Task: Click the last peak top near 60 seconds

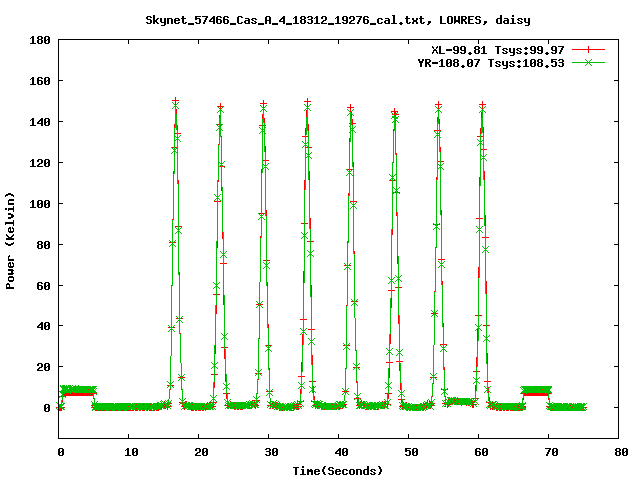Action: tap(482, 106)
